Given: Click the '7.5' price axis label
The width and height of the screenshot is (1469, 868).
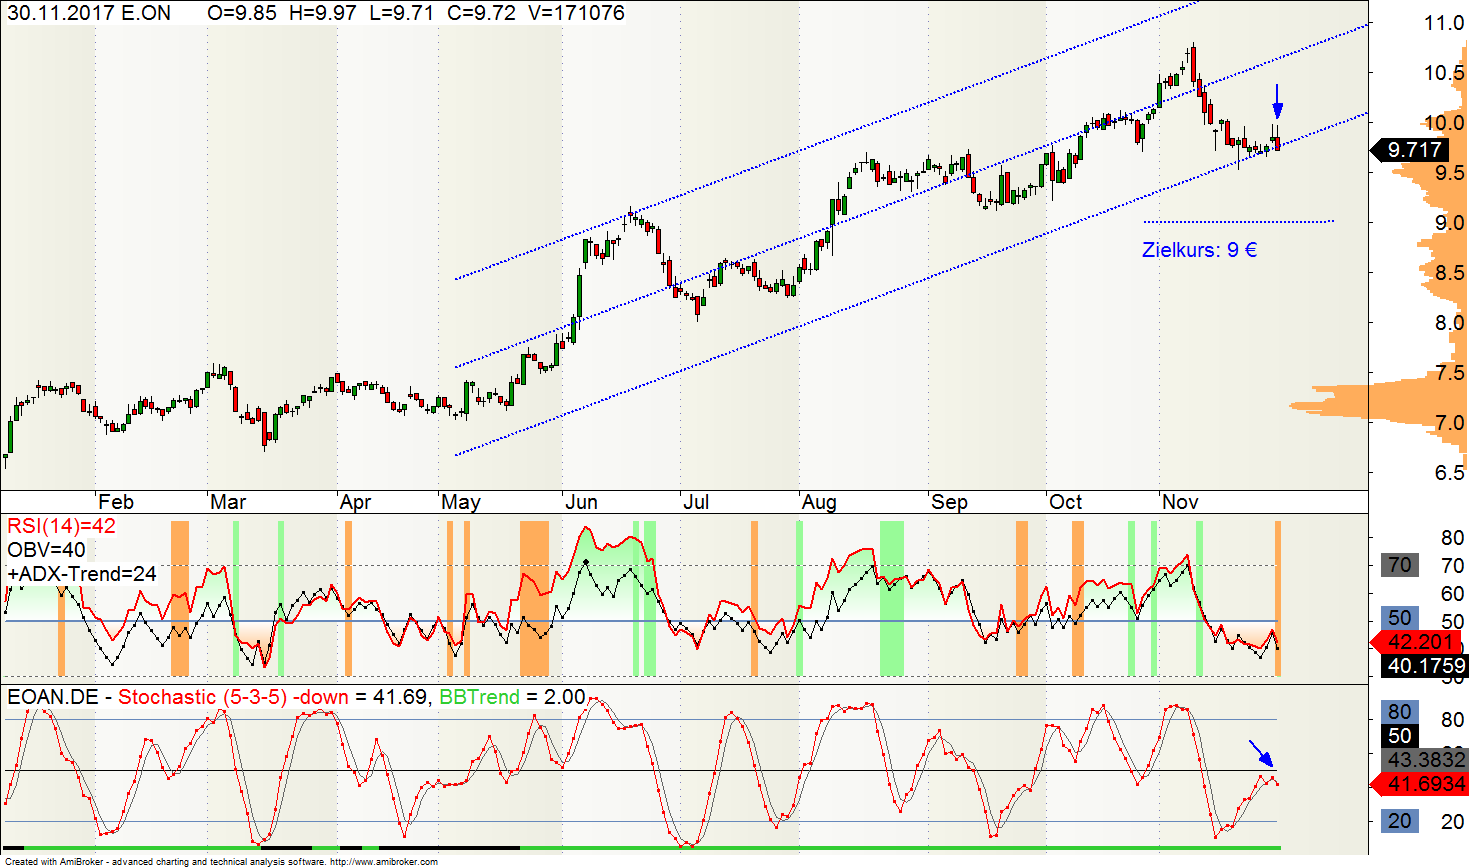Looking at the screenshot, I should pos(1450,373).
